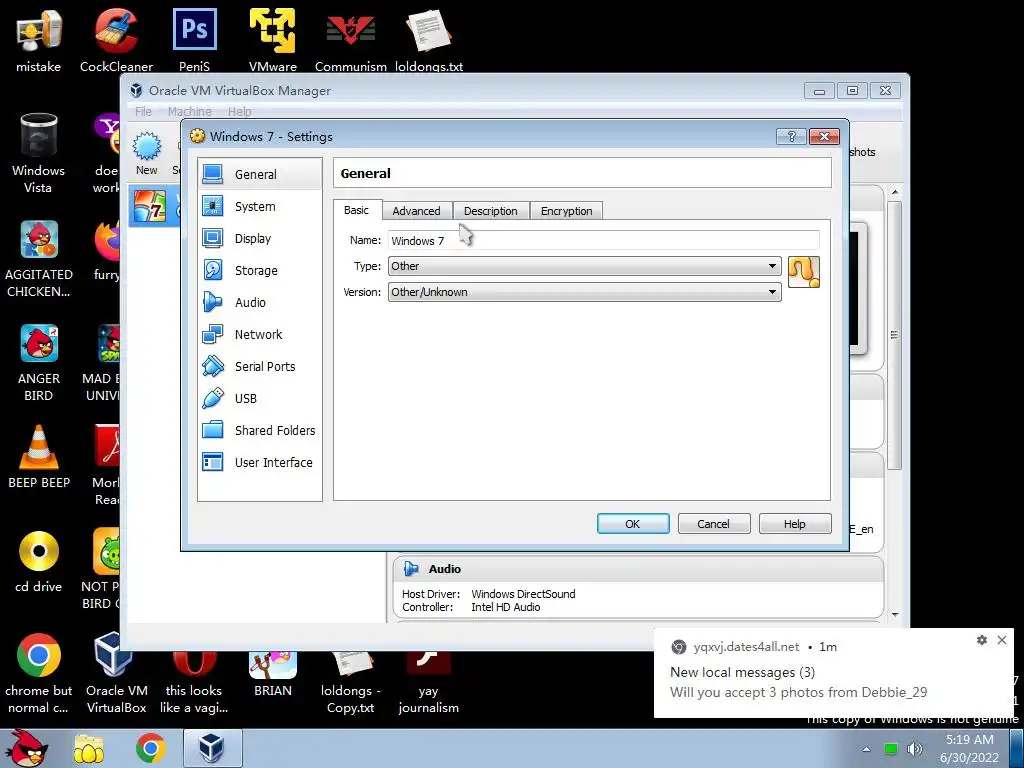Dismiss the dates4all notification
Screen dimensions: 1024x768
1002,640
